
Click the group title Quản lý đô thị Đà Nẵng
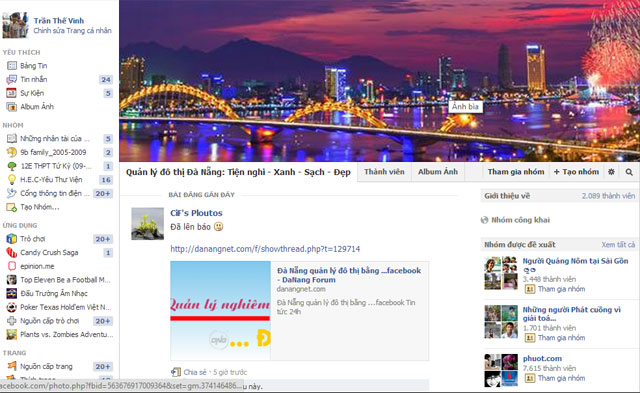(238, 172)
